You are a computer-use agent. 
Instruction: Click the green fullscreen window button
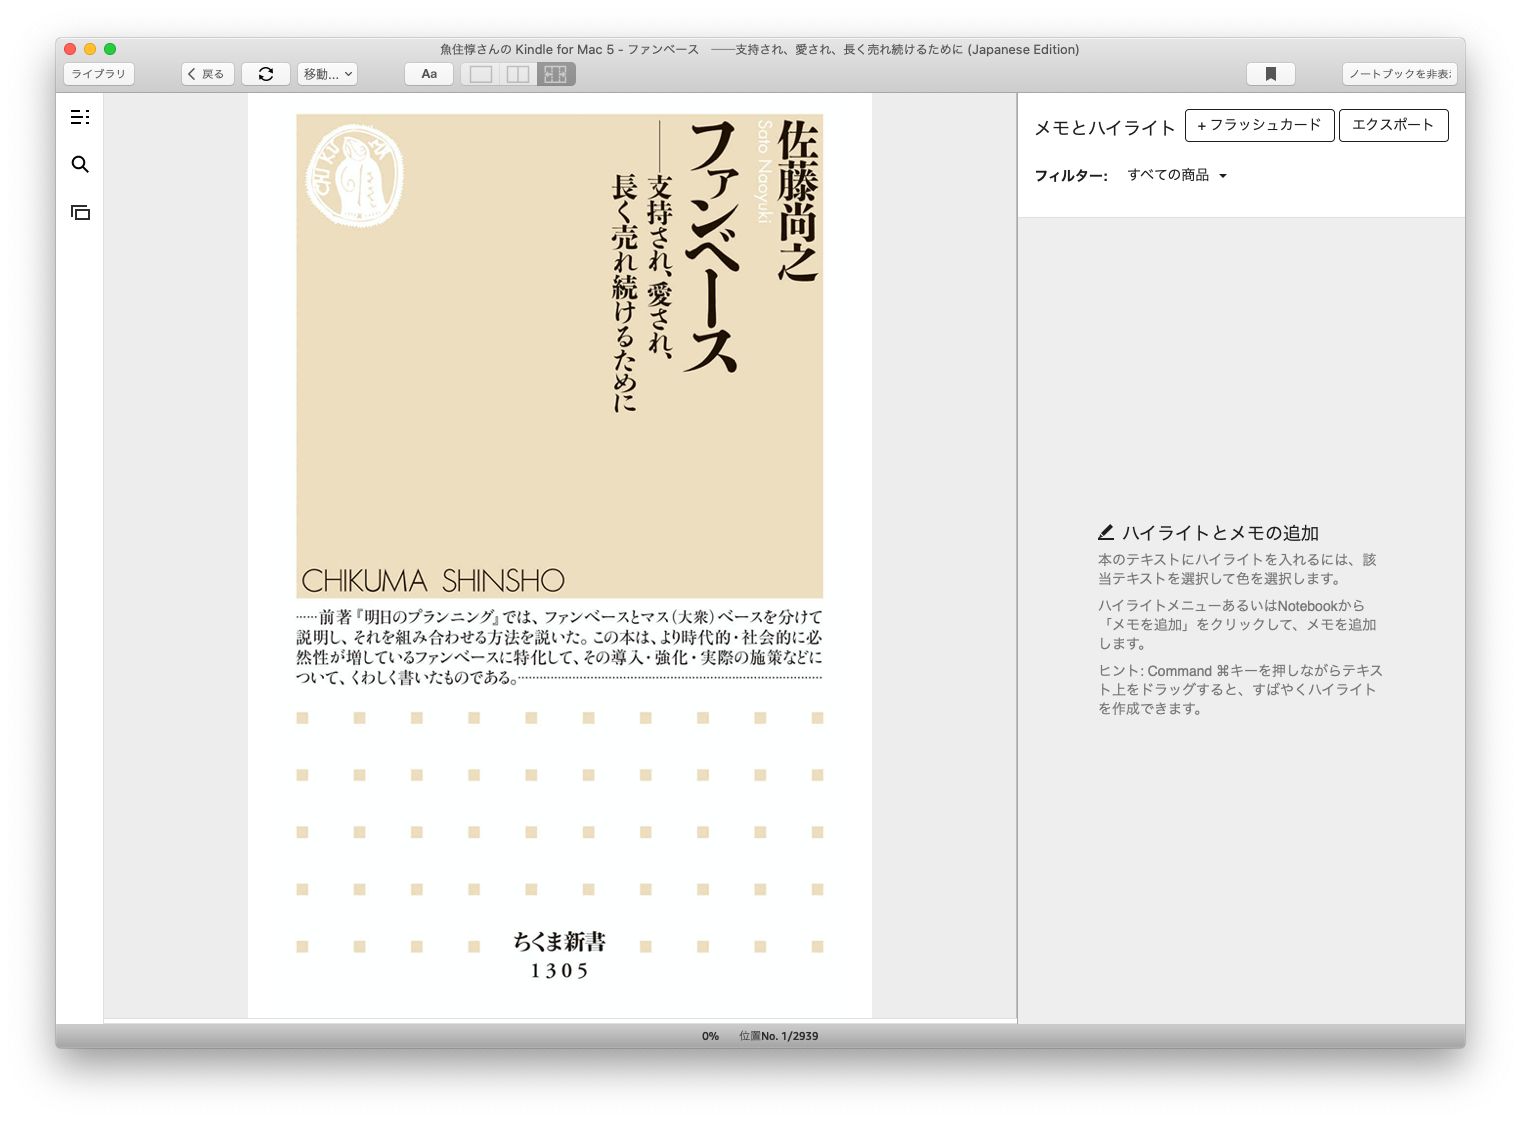(x=110, y=49)
